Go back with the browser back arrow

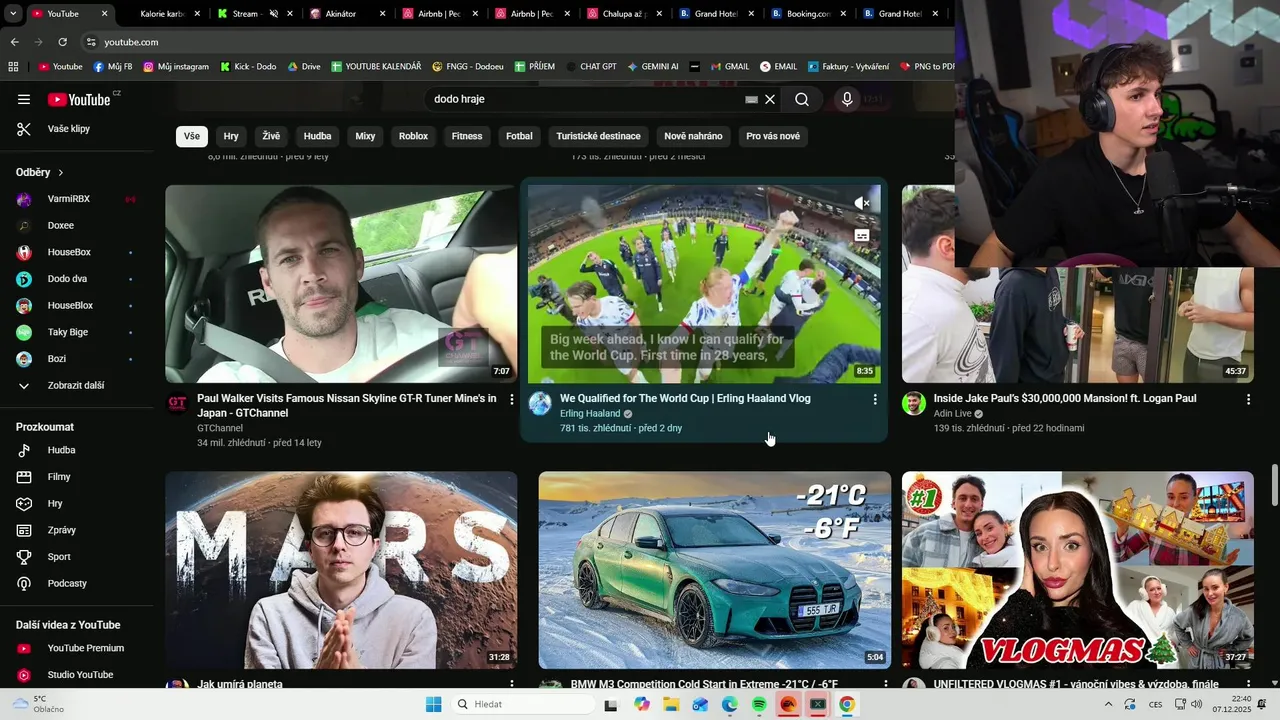point(14,42)
